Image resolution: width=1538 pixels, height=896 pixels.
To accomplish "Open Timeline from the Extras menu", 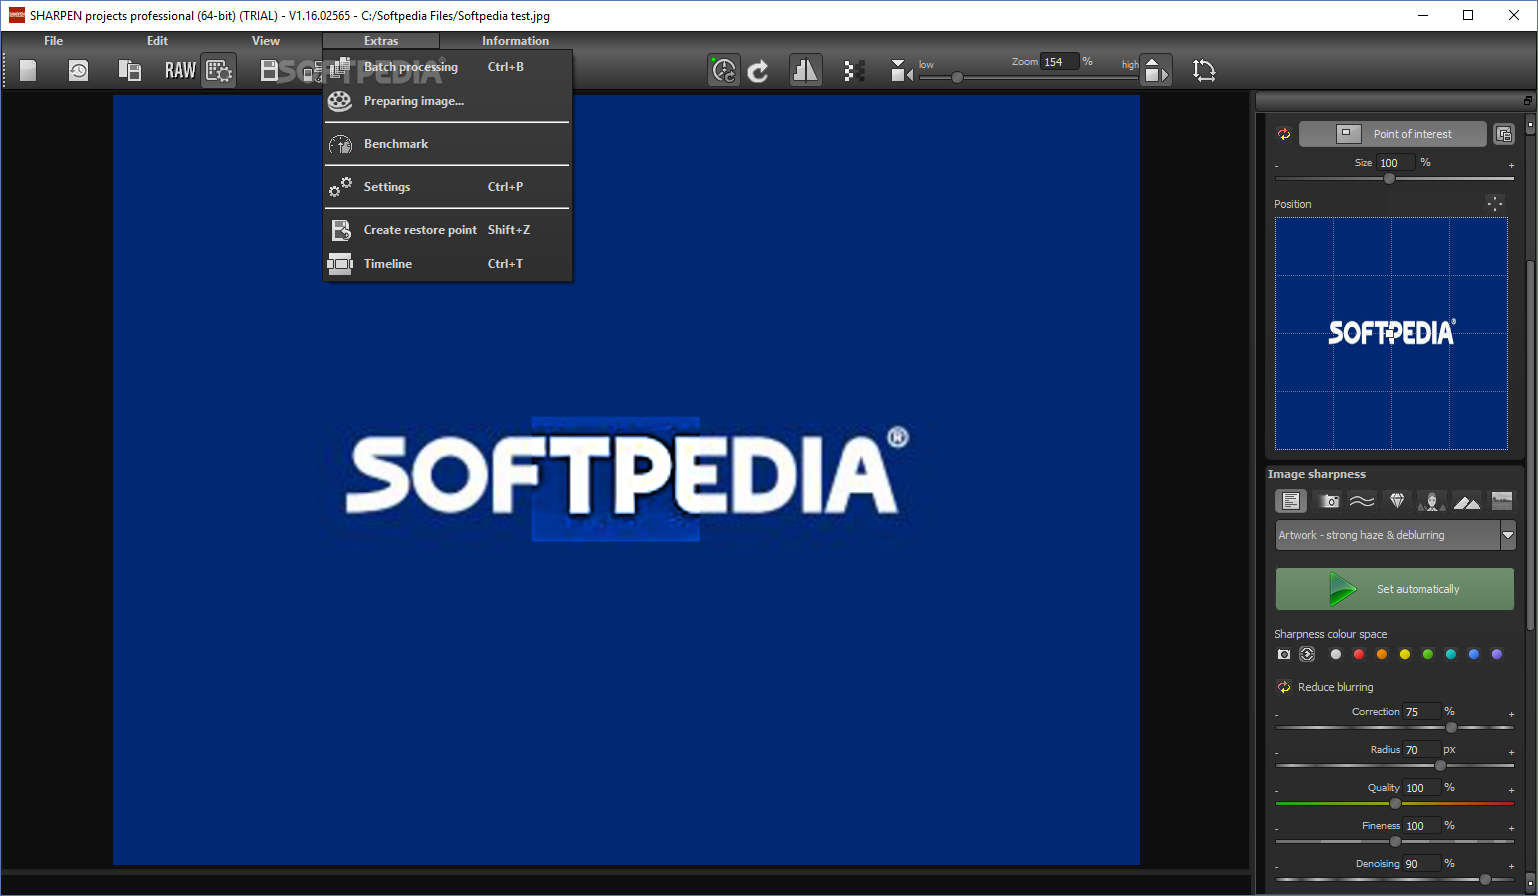I will (447, 264).
